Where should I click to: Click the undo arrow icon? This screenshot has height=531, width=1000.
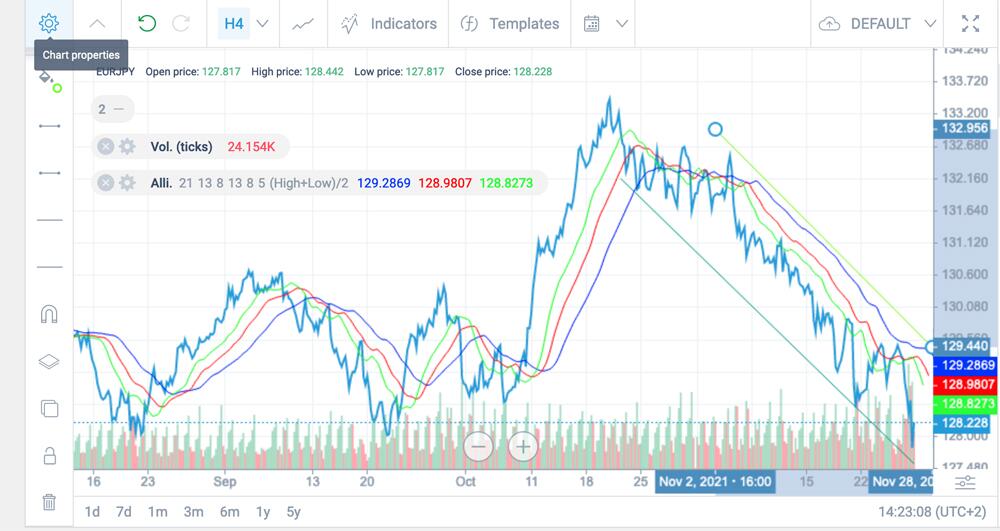click(147, 23)
